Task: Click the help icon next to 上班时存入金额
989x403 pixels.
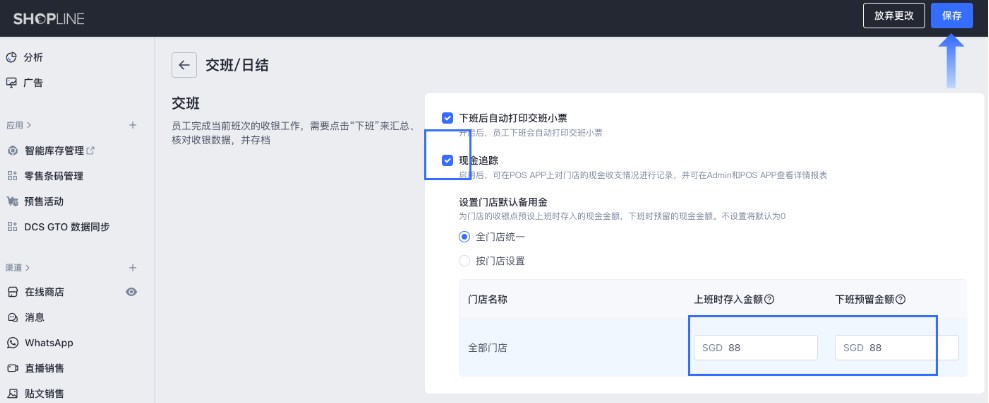Action: (770, 299)
